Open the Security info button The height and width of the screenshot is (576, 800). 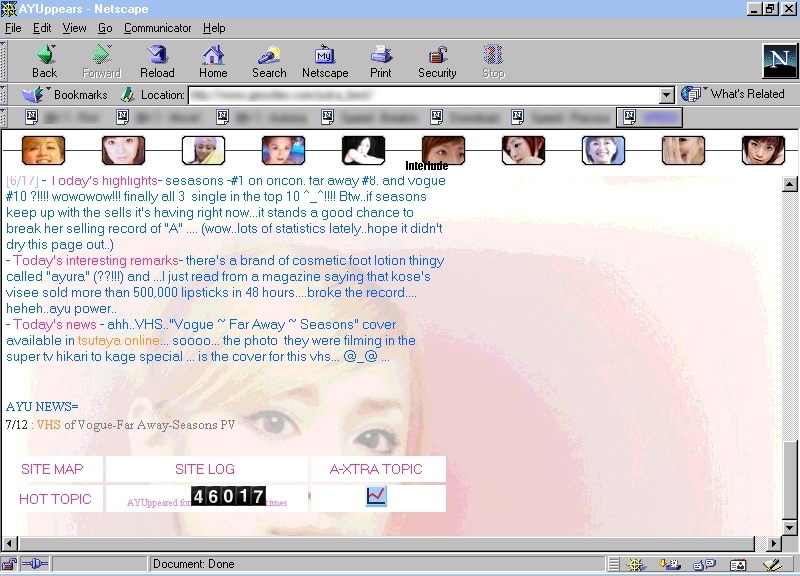(437, 61)
